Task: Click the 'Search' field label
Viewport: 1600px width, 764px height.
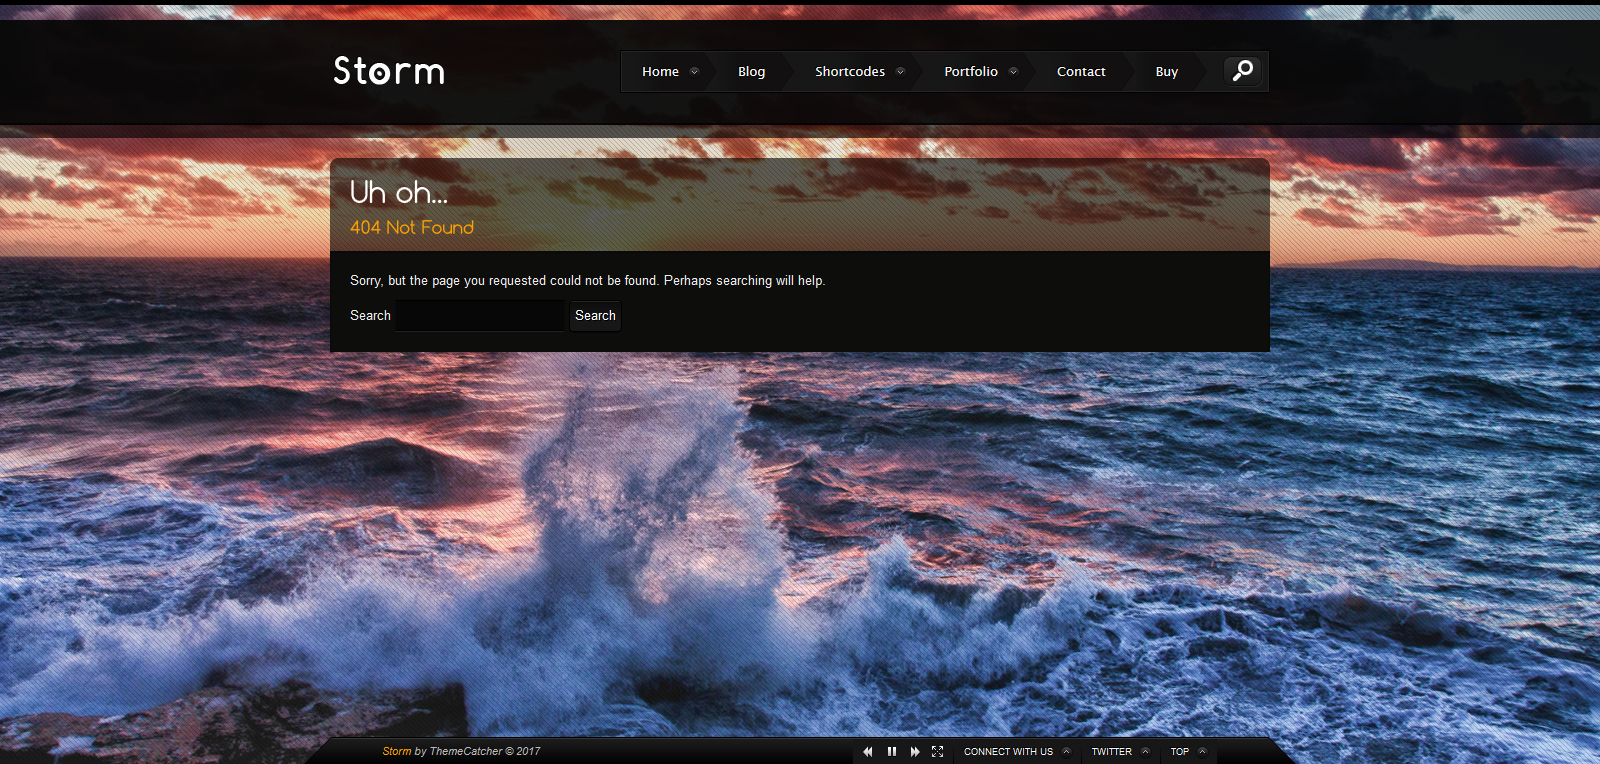Action: [x=370, y=315]
